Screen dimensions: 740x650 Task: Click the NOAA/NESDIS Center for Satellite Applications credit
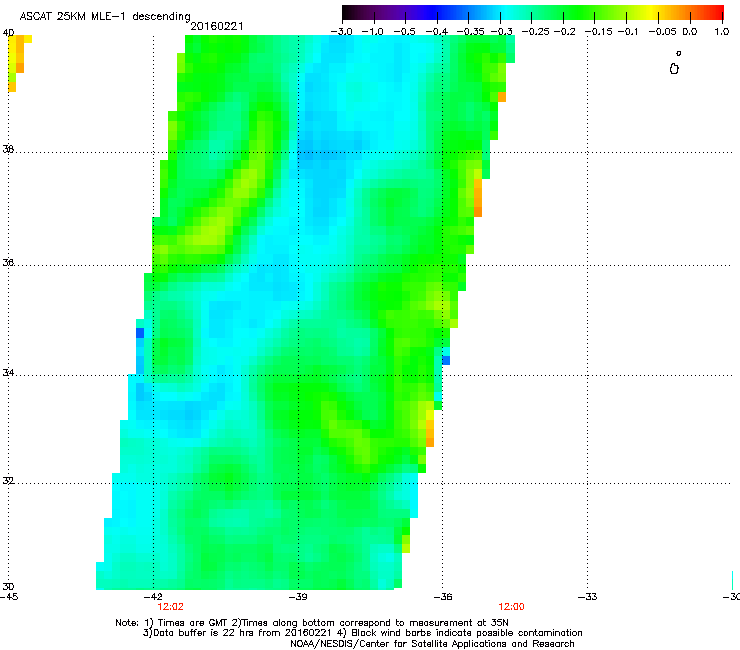432,644
